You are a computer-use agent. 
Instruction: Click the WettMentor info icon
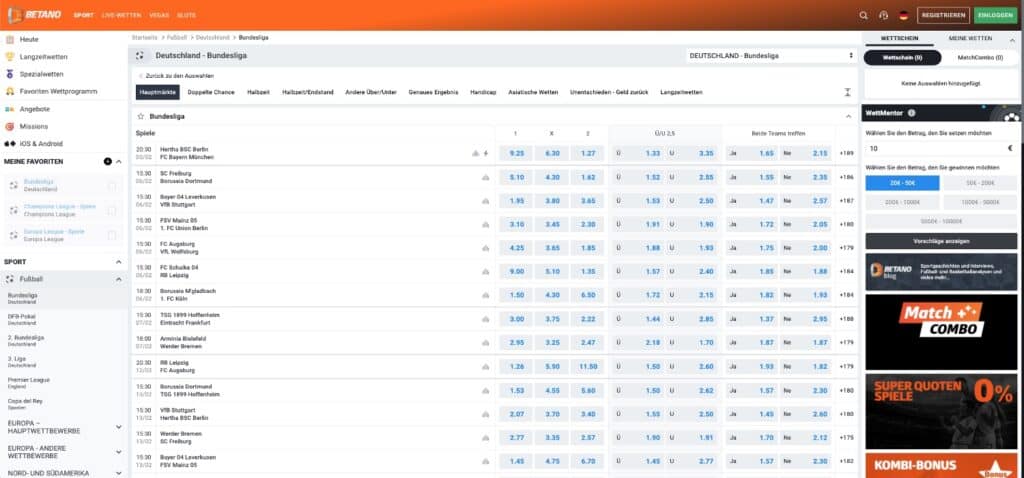click(911, 113)
